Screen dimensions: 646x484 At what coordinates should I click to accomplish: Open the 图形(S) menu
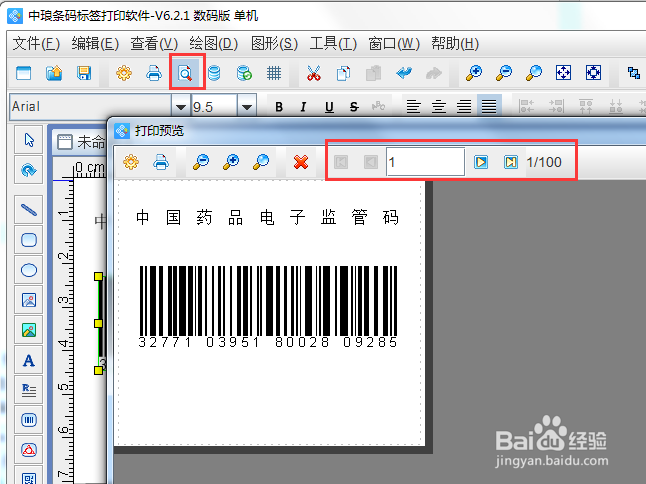tap(274, 43)
